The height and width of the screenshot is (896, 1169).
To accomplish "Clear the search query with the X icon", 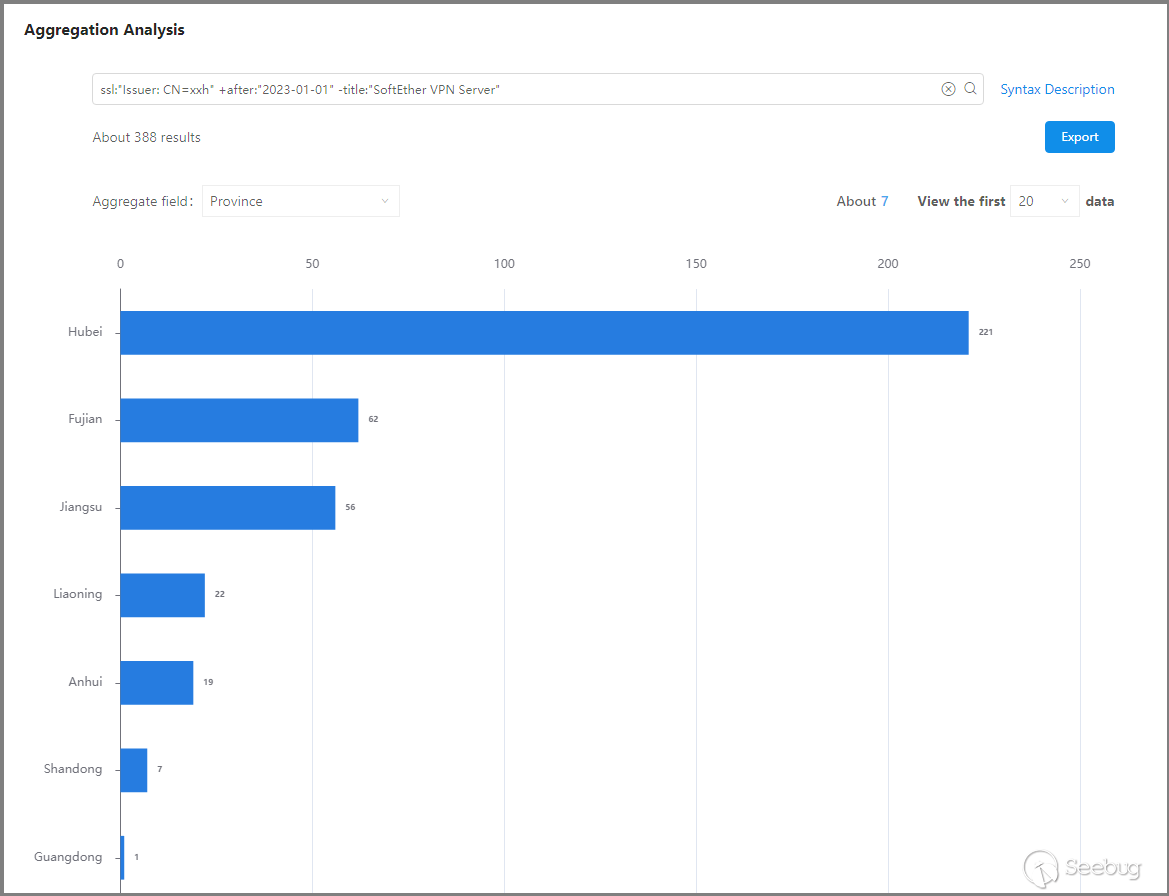I will 948,89.
